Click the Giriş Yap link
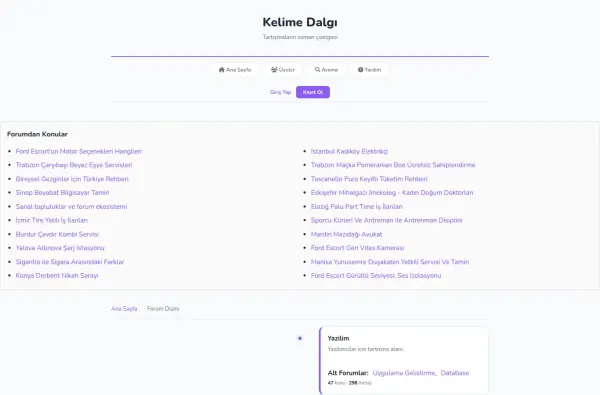The image size is (600, 395). [280, 92]
